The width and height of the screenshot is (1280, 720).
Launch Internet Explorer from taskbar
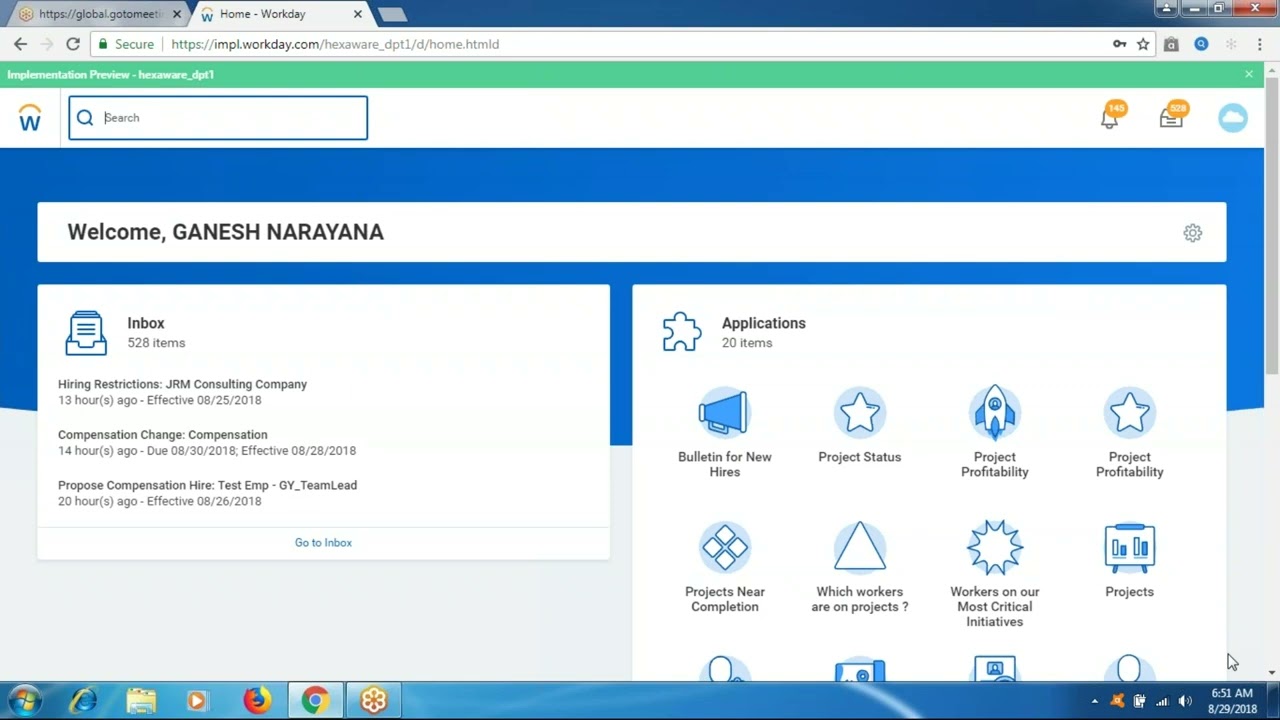pos(83,701)
